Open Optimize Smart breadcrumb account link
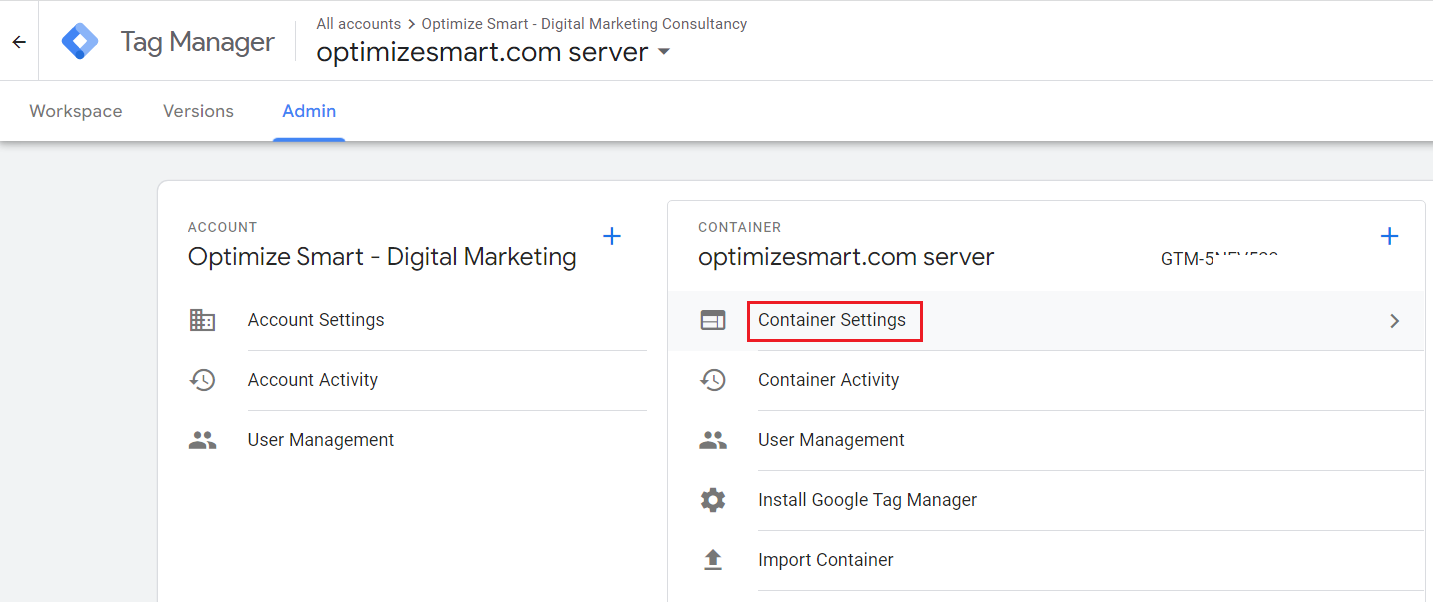This screenshot has width=1433, height=602. [584, 23]
